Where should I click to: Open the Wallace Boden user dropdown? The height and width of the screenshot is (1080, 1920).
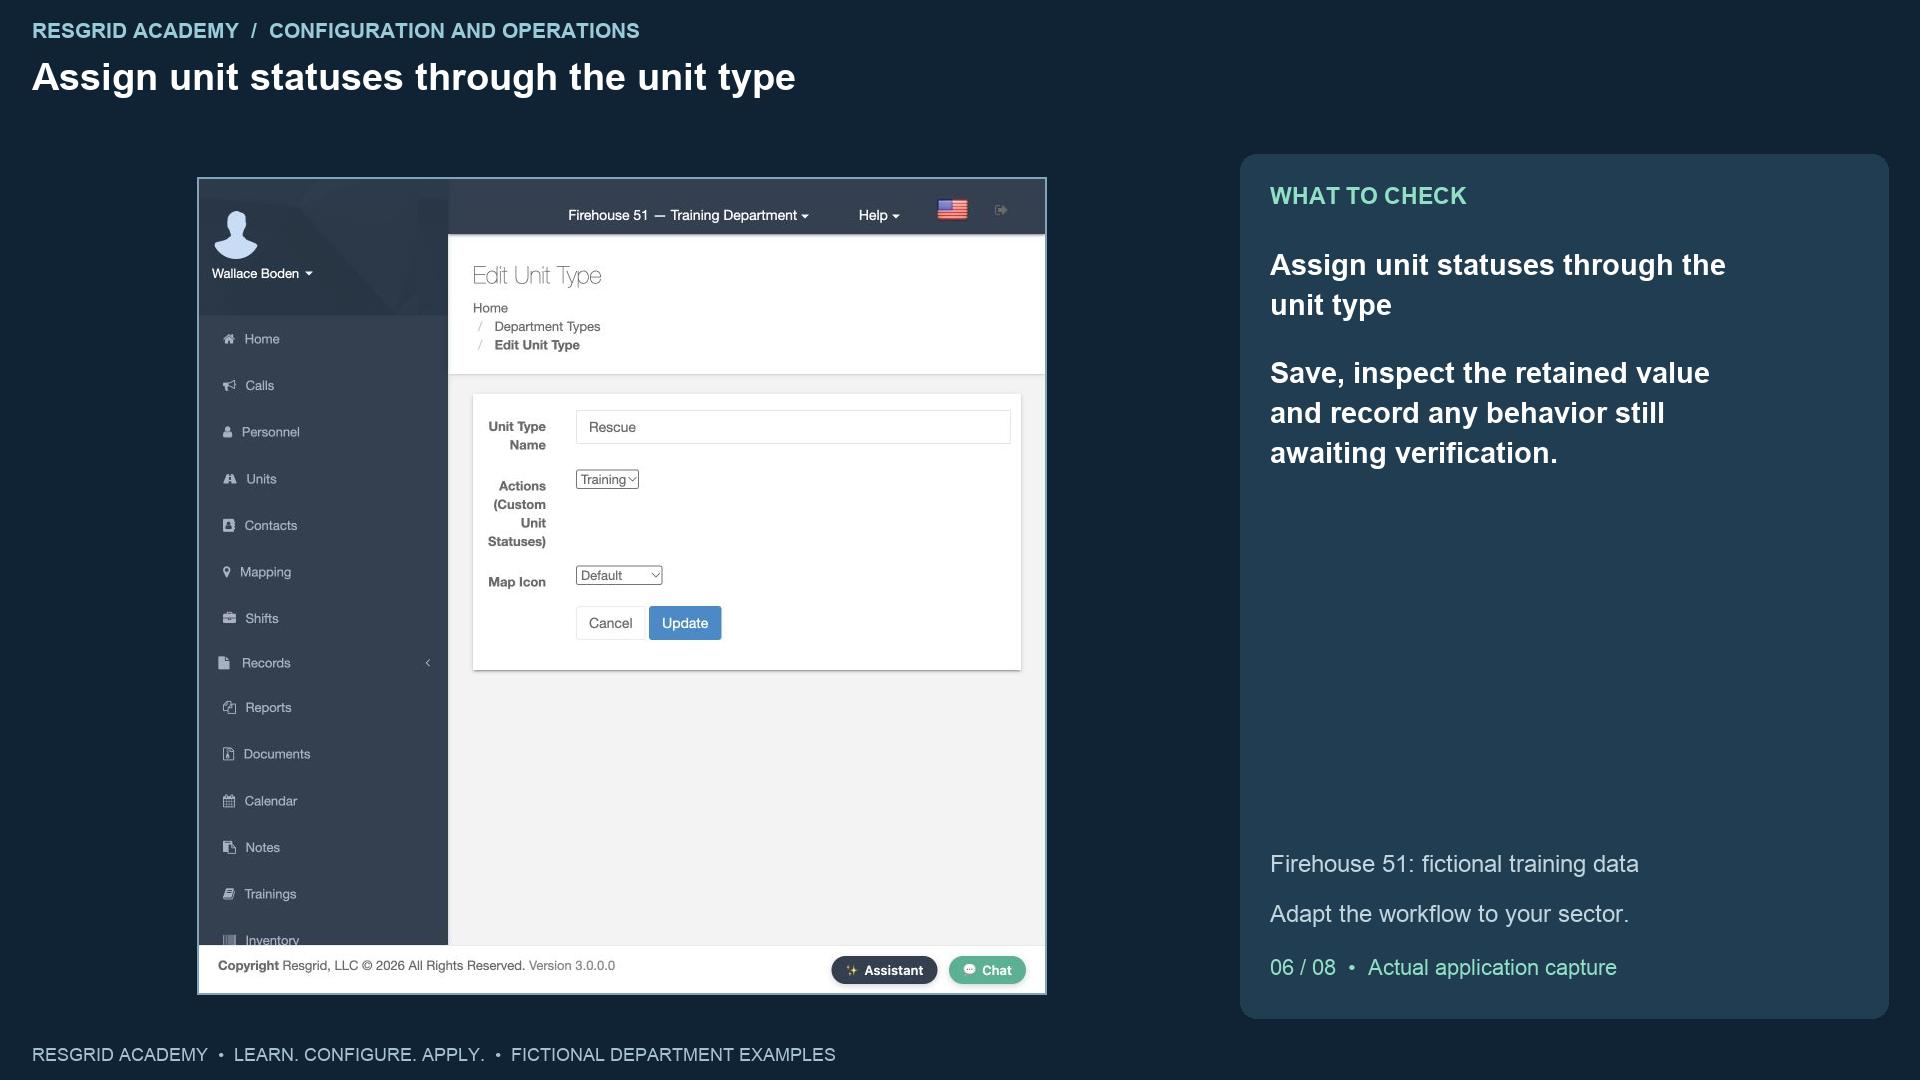[262, 273]
